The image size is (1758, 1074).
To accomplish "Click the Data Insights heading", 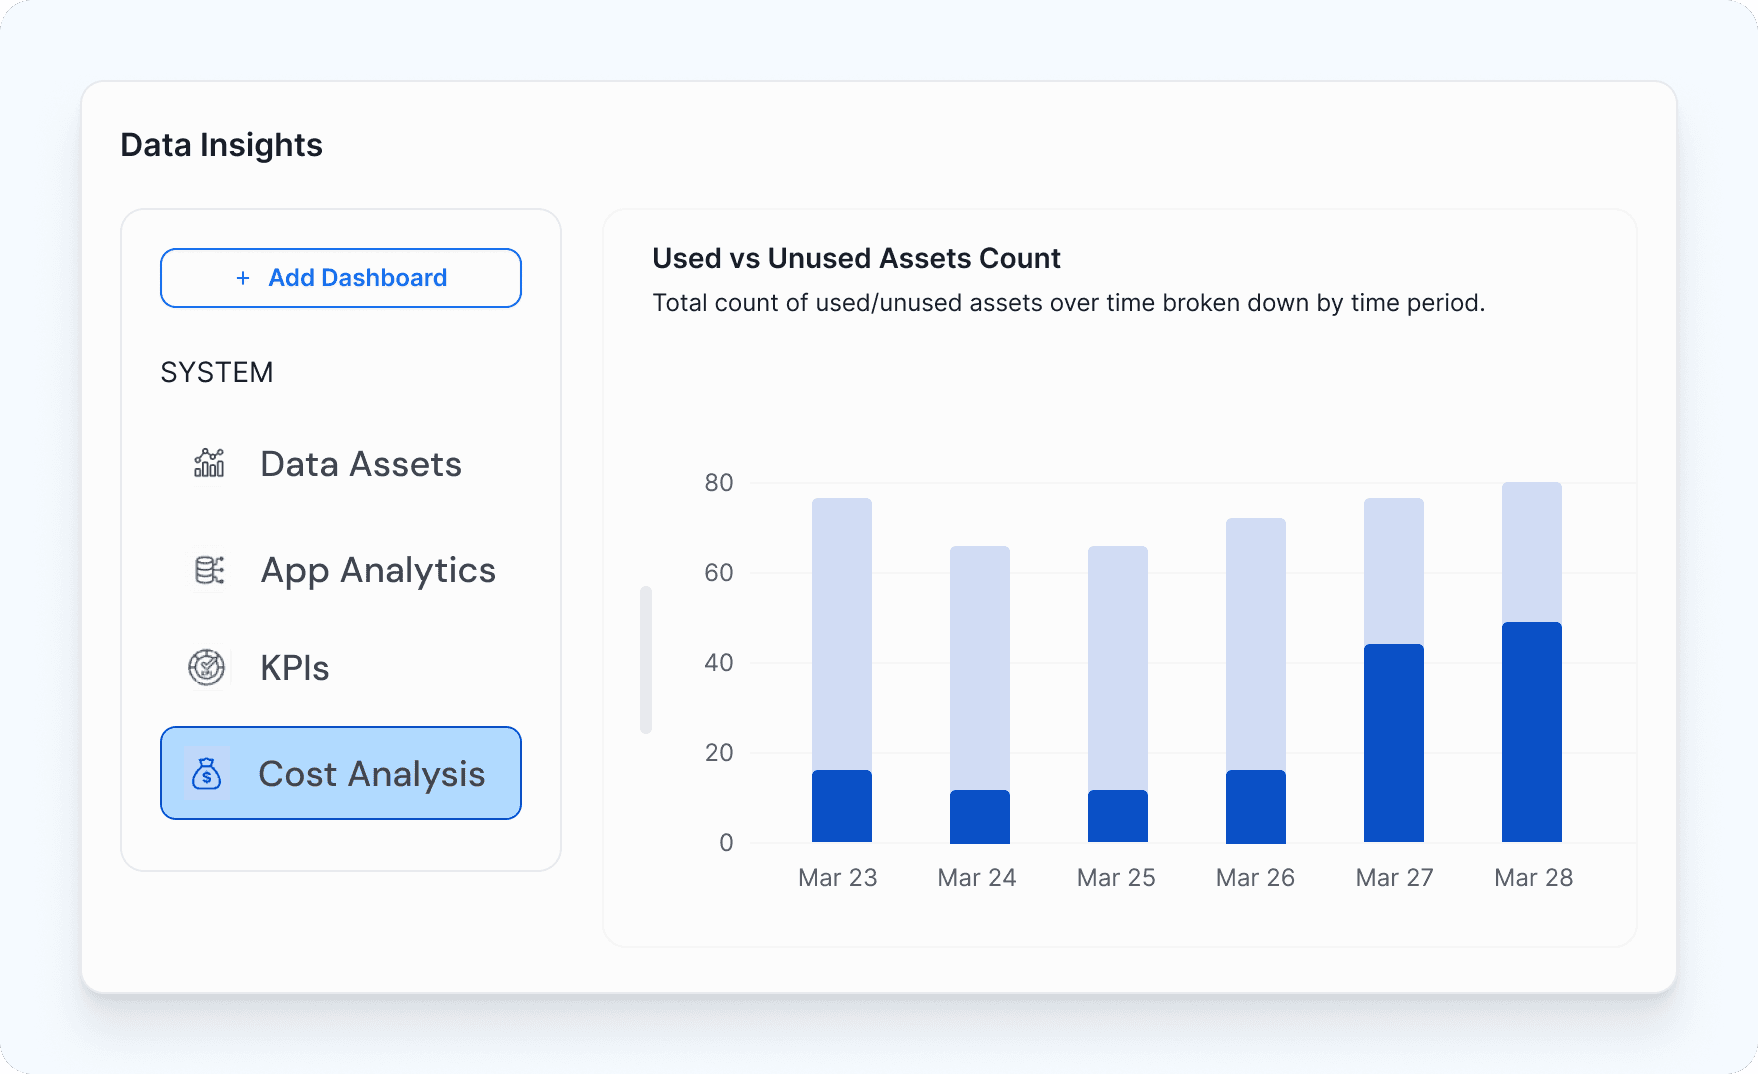I will [x=221, y=145].
